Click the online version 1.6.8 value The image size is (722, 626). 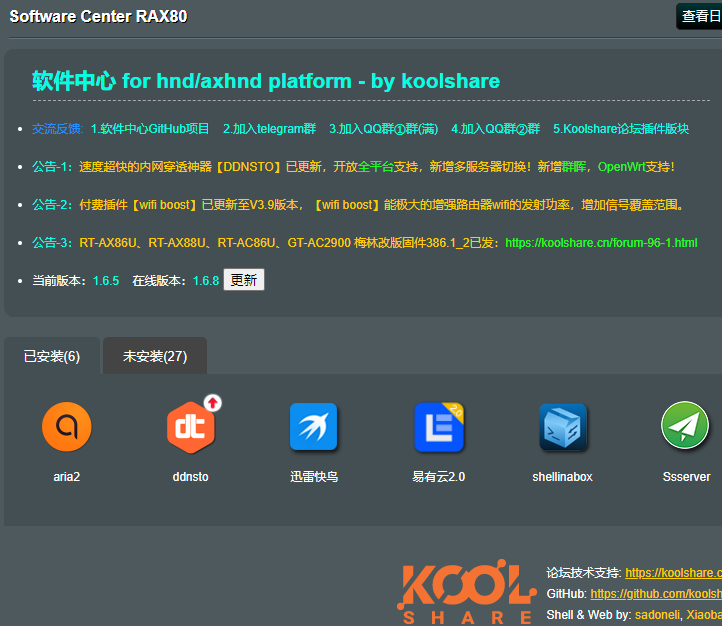point(206,281)
